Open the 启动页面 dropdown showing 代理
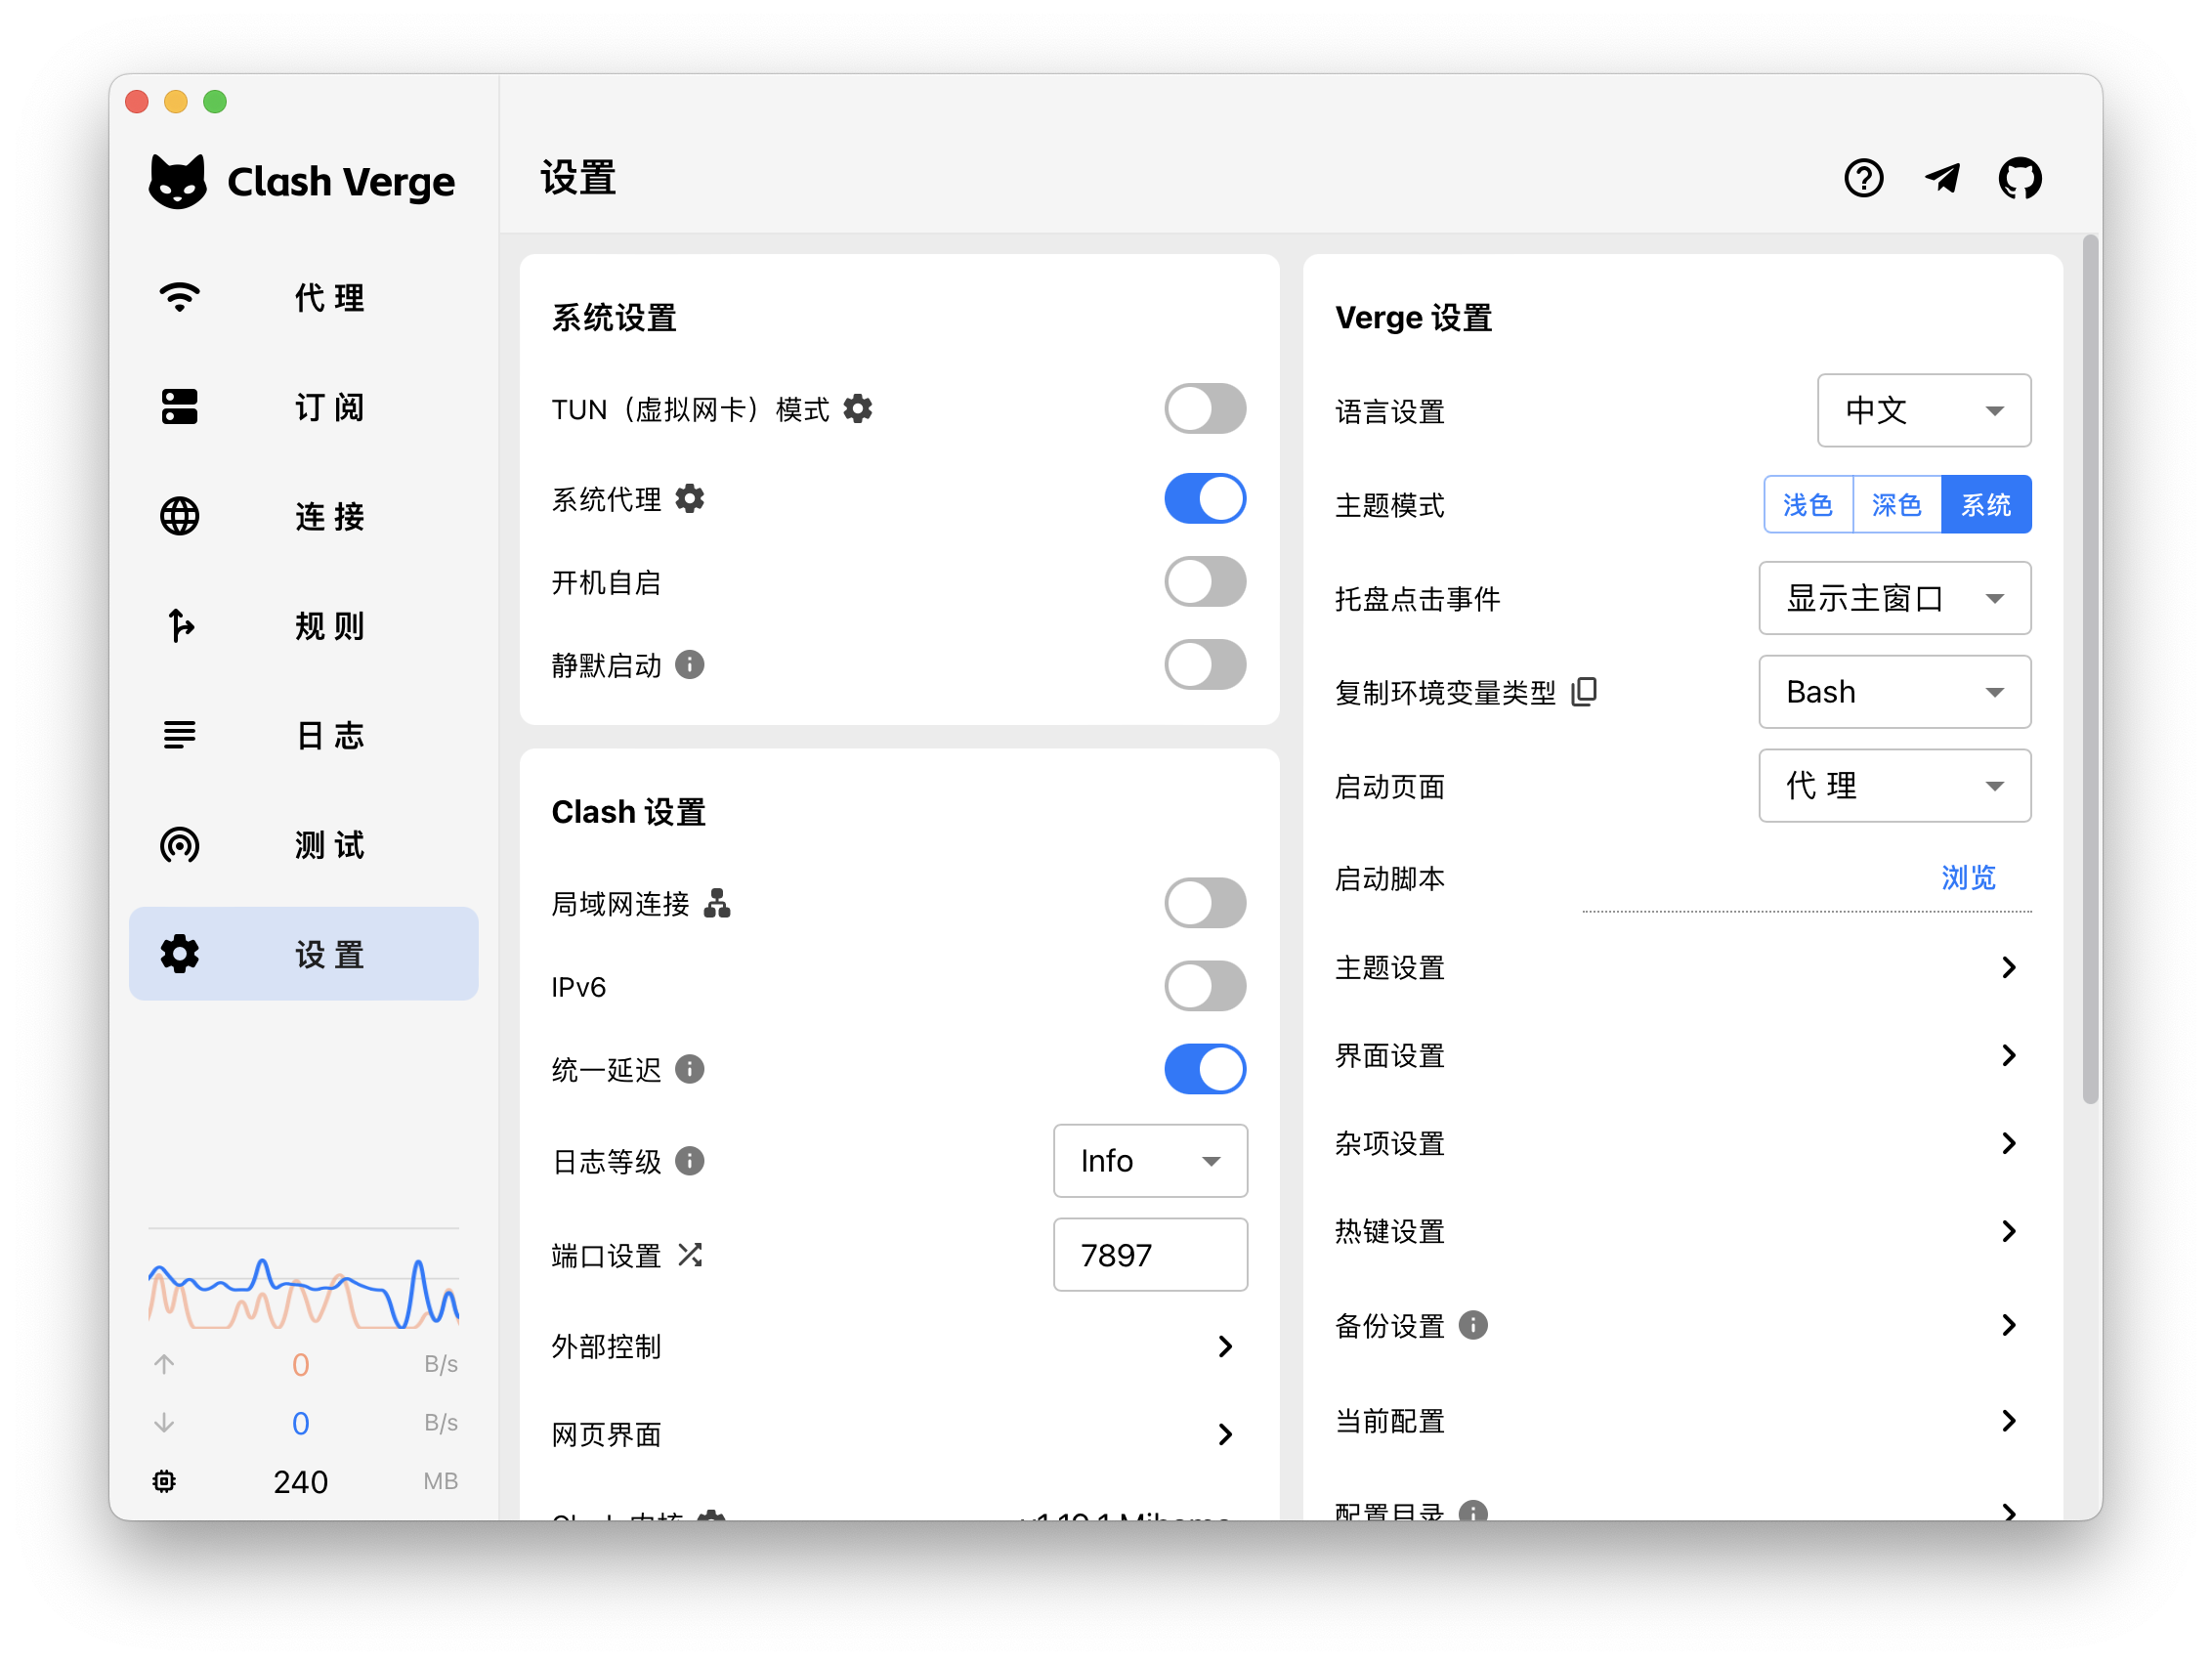 coord(1895,786)
